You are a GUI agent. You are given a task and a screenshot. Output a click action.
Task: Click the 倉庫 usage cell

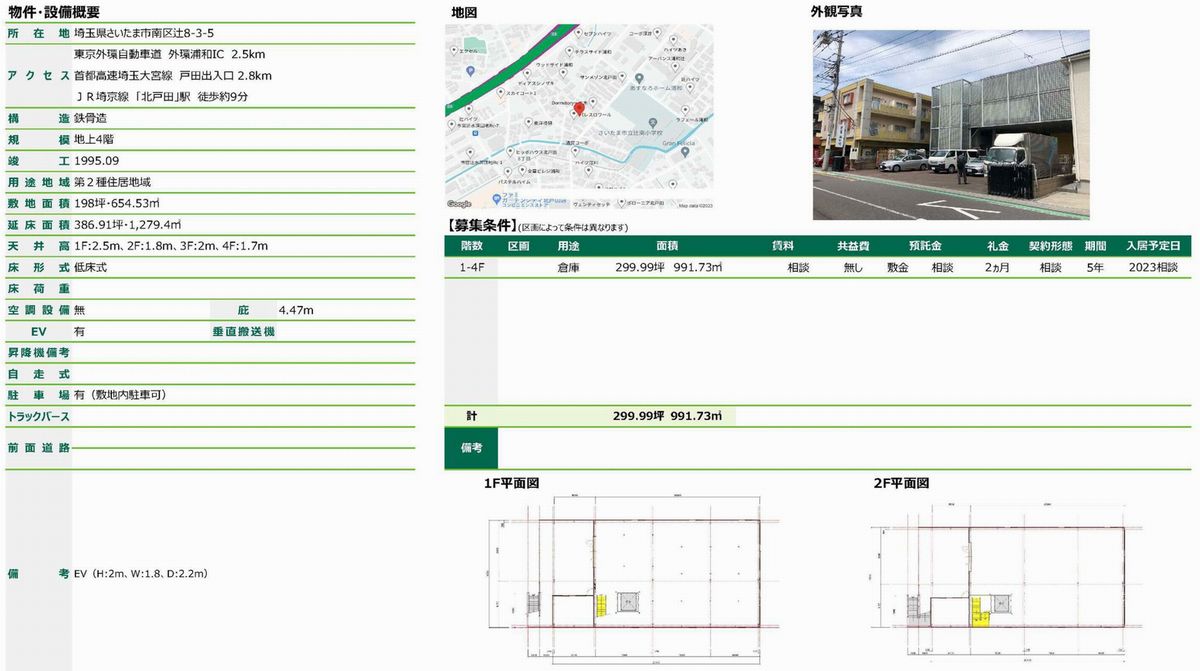[569, 268]
